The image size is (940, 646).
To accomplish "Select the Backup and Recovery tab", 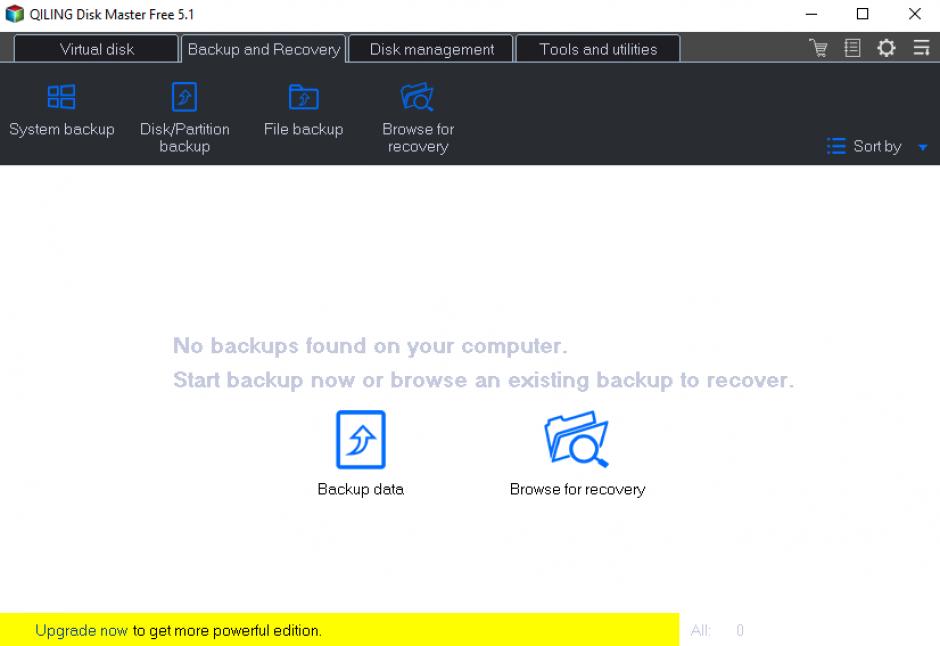I will tap(263, 49).
